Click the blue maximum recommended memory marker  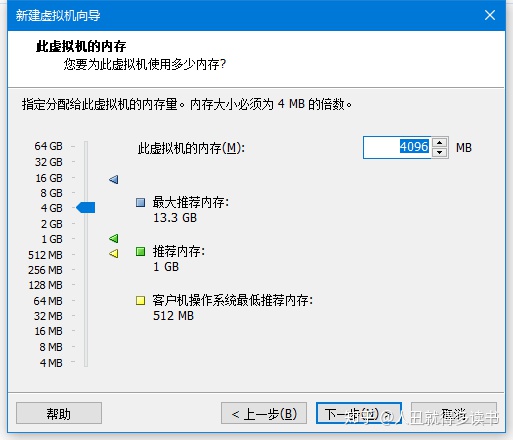(114, 180)
